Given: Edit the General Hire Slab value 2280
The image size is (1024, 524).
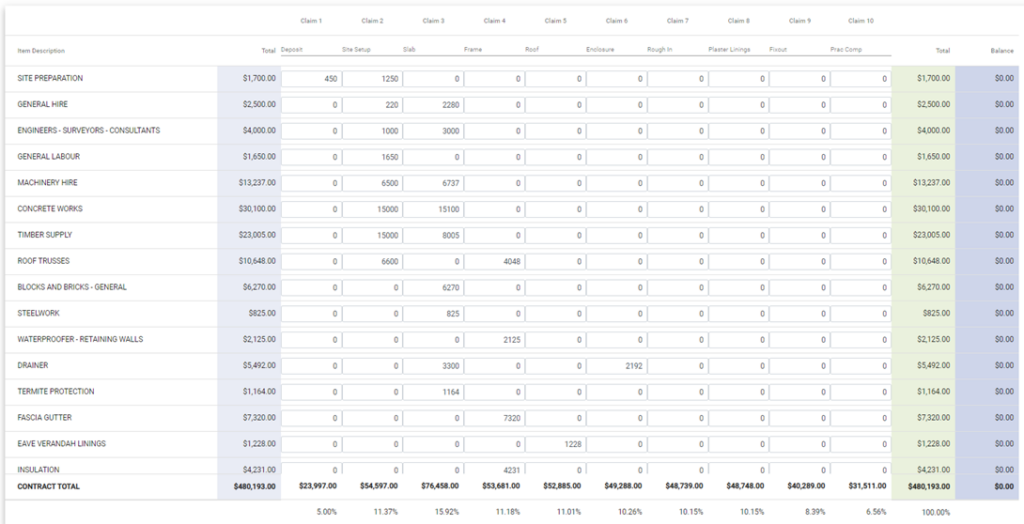Looking at the screenshot, I should coord(433,105).
